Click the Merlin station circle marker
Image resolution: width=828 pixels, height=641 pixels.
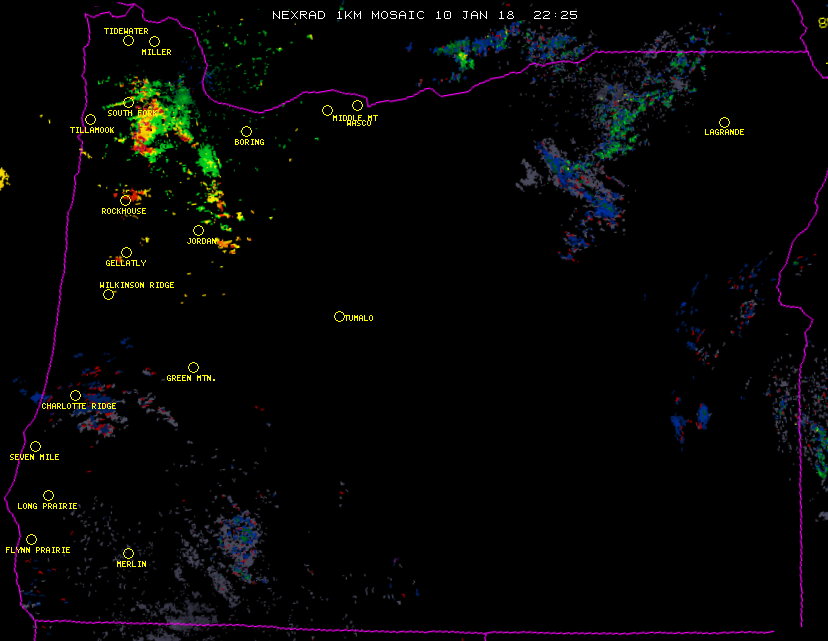pyautogui.click(x=128, y=554)
